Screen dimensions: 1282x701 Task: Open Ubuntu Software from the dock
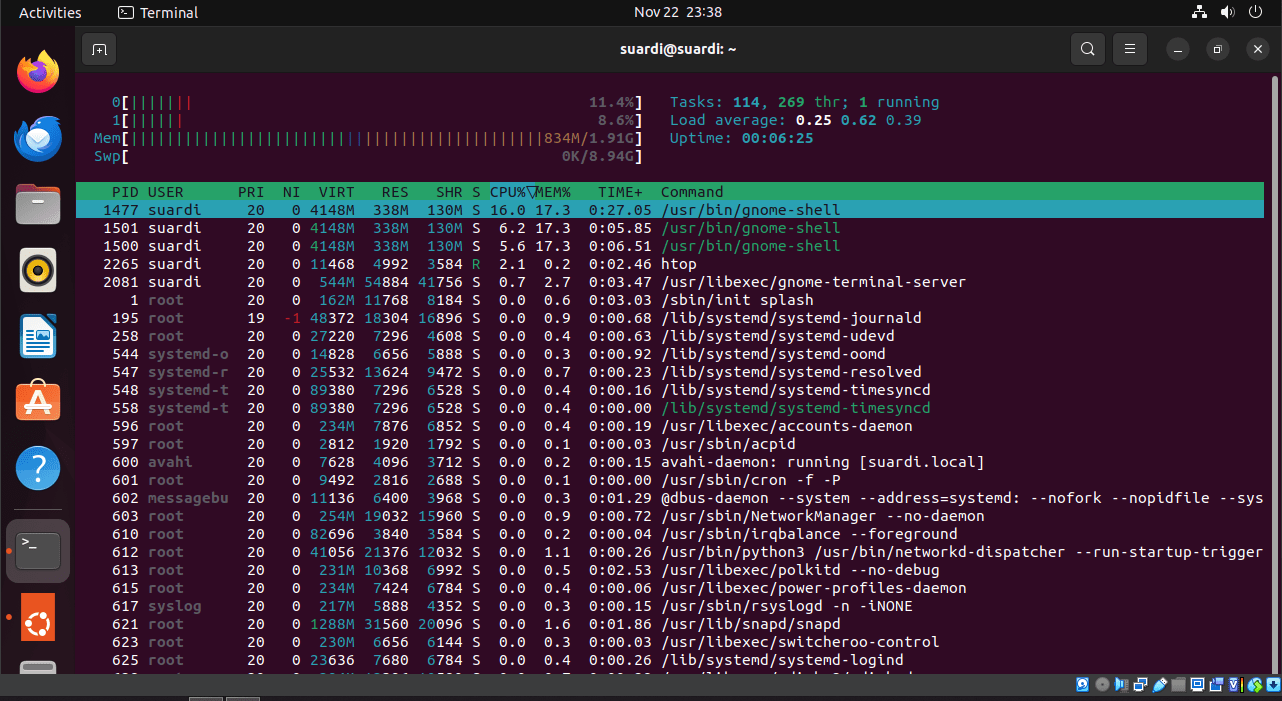click(x=38, y=402)
